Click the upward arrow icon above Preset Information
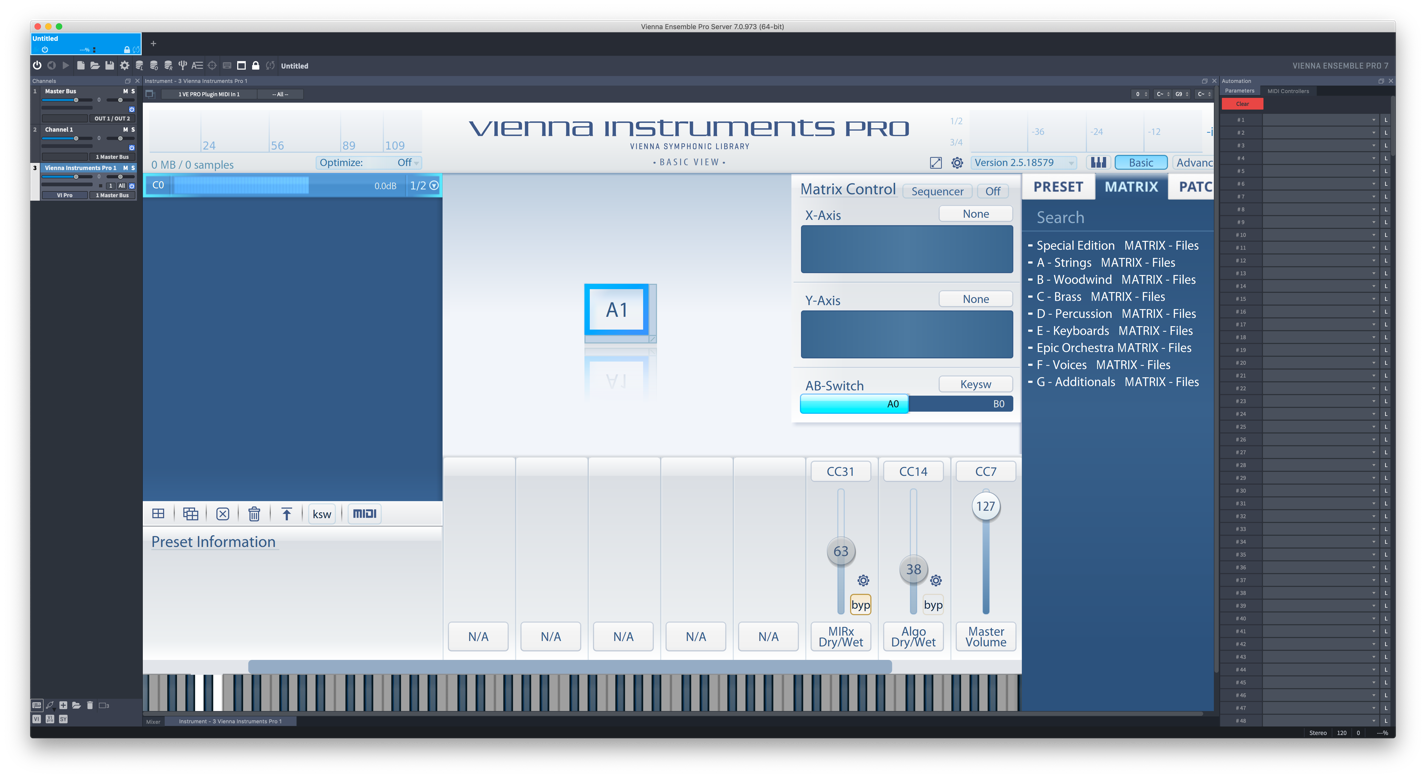1426x778 pixels. [287, 514]
